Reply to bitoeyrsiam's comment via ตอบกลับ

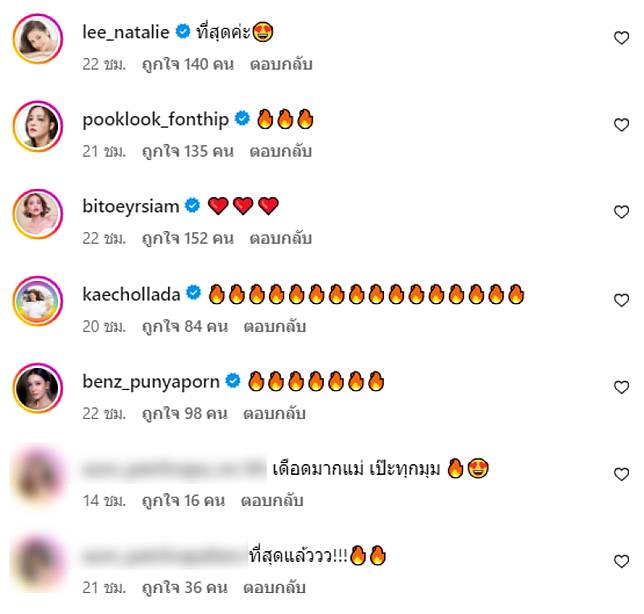[x=281, y=238]
